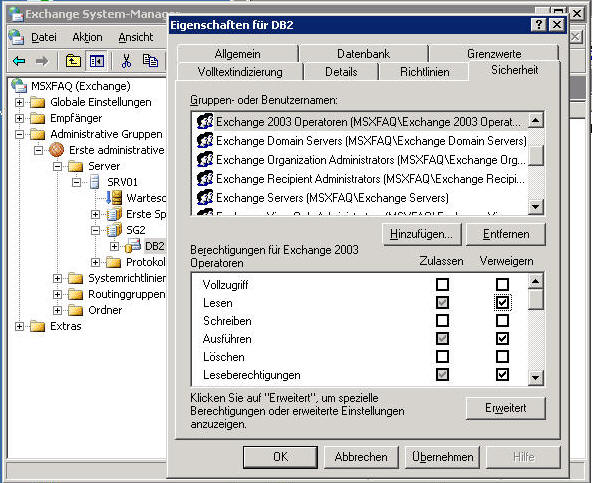Image resolution: width=592 pixels, height=483 pixels.
Task: Click the Exchange Domain Servers group icon
Action: [x=205, y=140]
